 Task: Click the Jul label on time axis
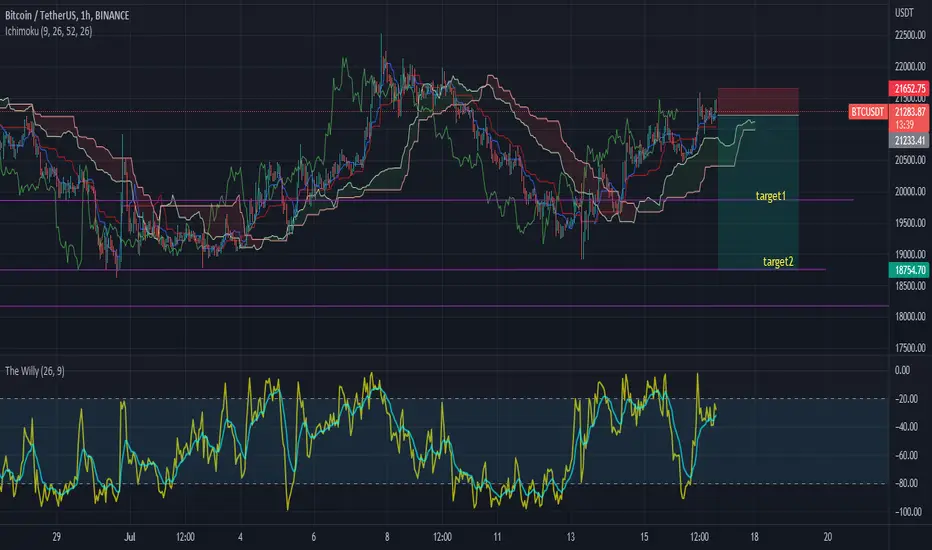[x=130, y=537]
